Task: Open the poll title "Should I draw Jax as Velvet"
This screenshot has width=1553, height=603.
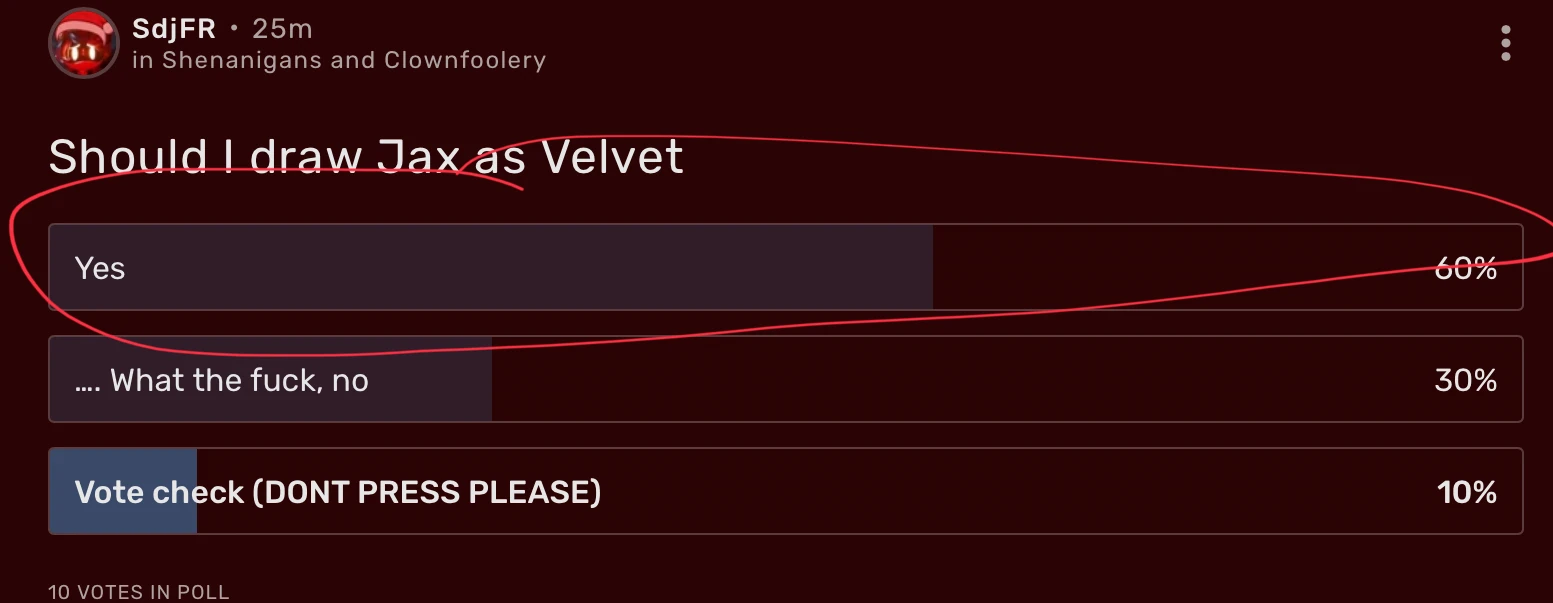Action: click(x=365, y=157)
